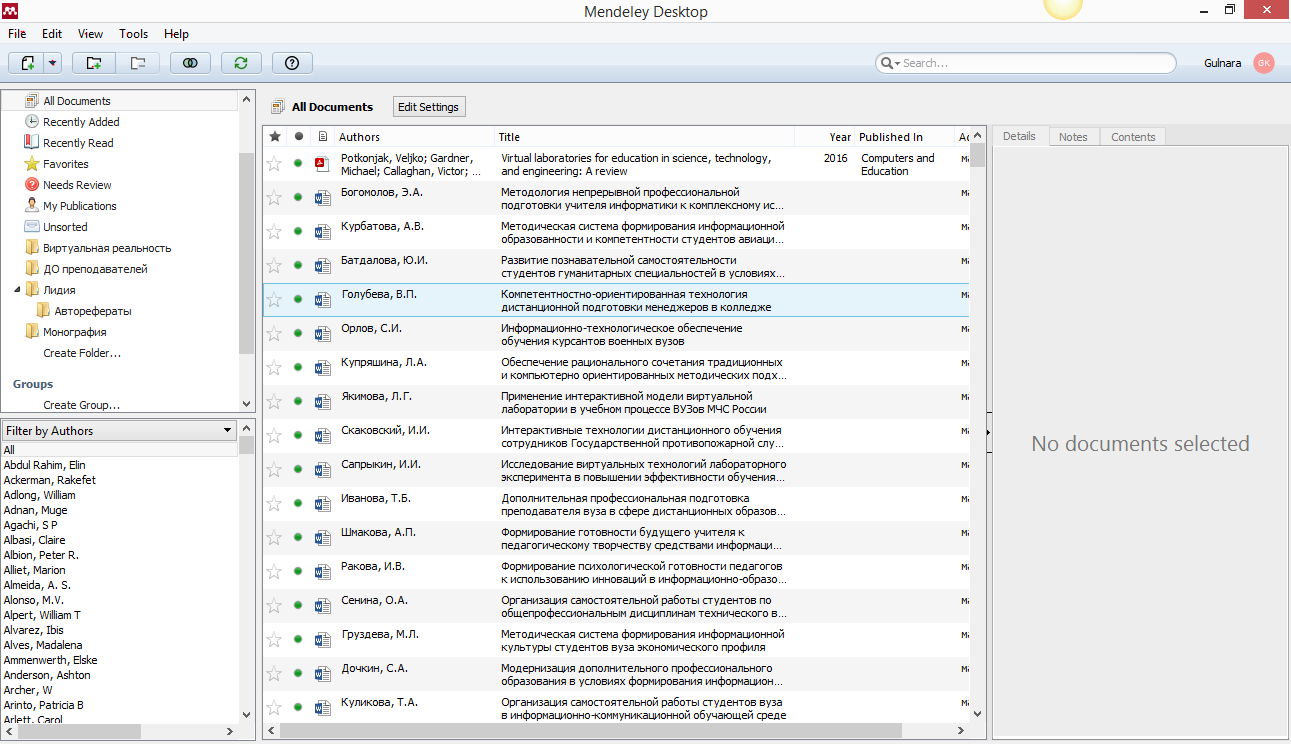Switch to the Contents tab
Viewport: 1291px width, 744px height.
1133,137
